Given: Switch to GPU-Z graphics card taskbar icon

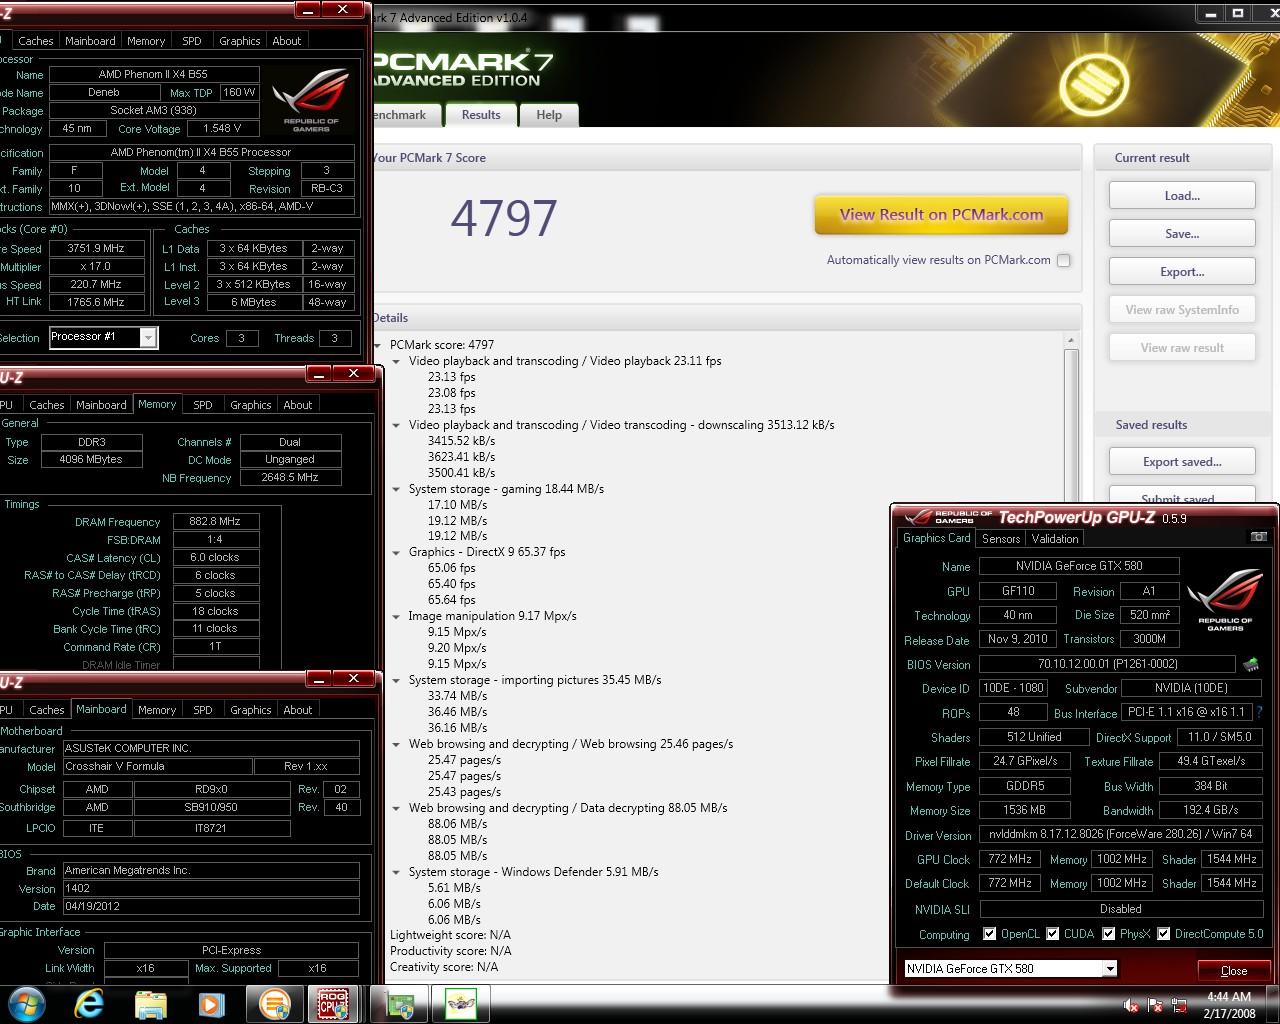Looking at the screenshot, I should tap(400, 1004).
